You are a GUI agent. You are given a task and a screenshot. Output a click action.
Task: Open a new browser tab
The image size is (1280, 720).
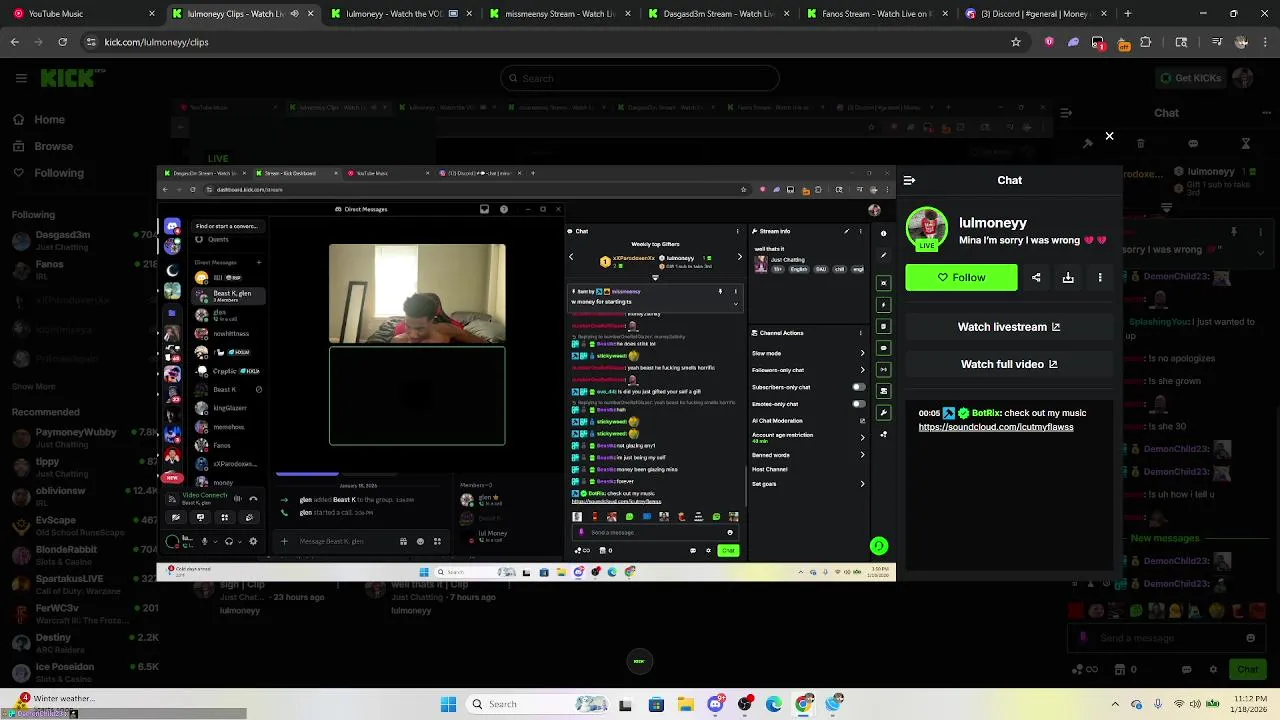1127,14
